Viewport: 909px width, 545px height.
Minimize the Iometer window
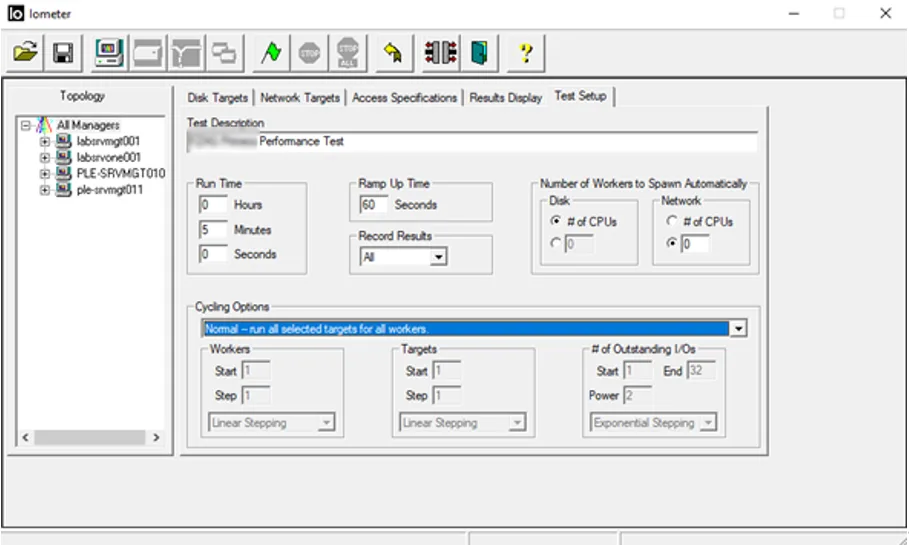[794, 13]
